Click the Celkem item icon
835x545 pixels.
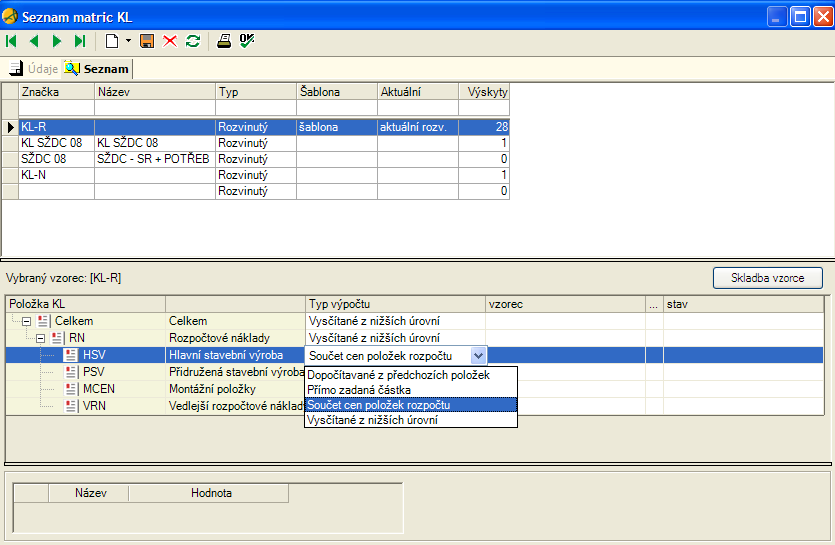(43, 321)
